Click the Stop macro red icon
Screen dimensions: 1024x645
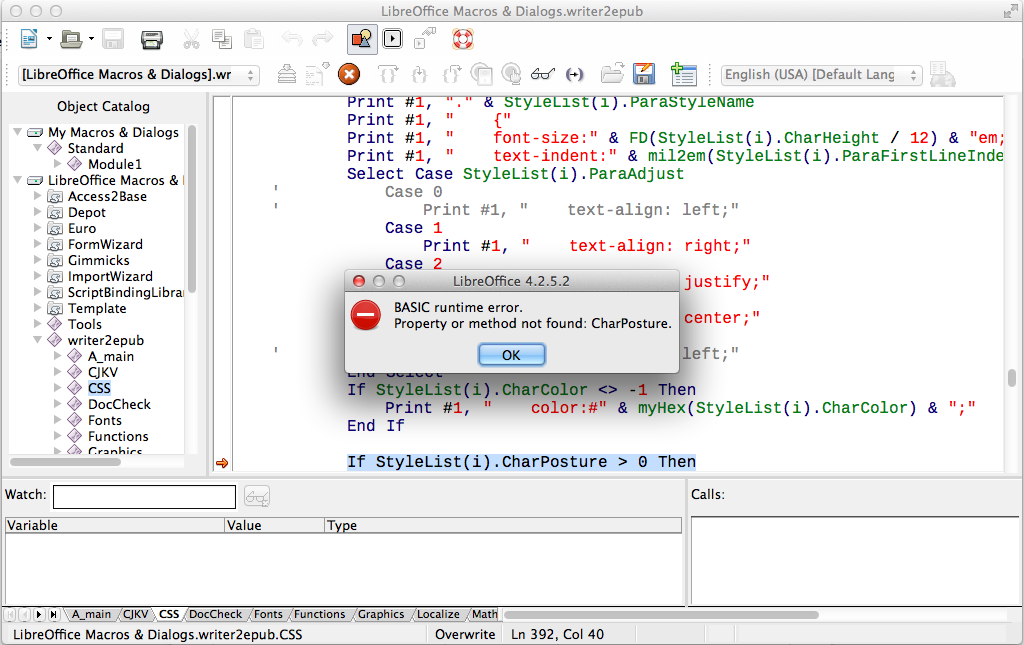pyautogui.click(x=349, y=74)
